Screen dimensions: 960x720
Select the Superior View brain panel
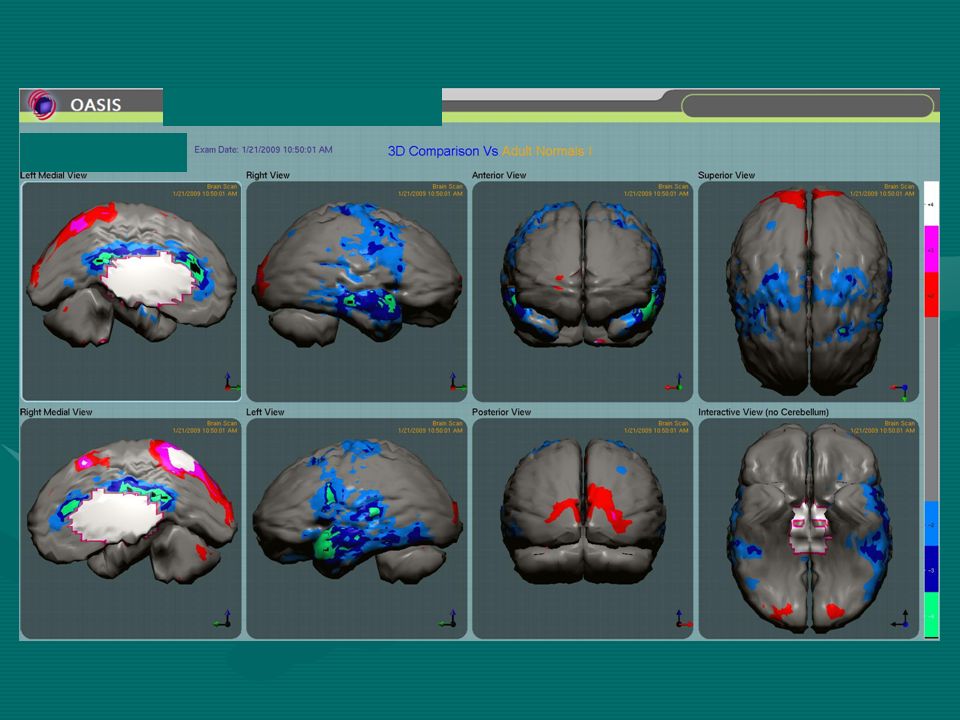[x=808, y=291]
